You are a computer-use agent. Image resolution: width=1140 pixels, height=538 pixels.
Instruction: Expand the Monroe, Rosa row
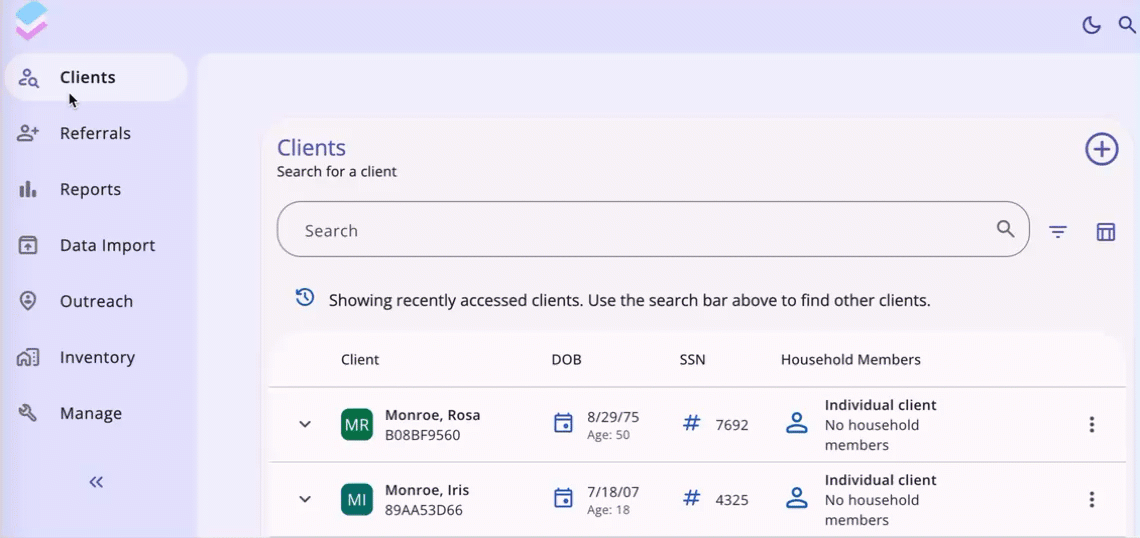coord(305,424)
